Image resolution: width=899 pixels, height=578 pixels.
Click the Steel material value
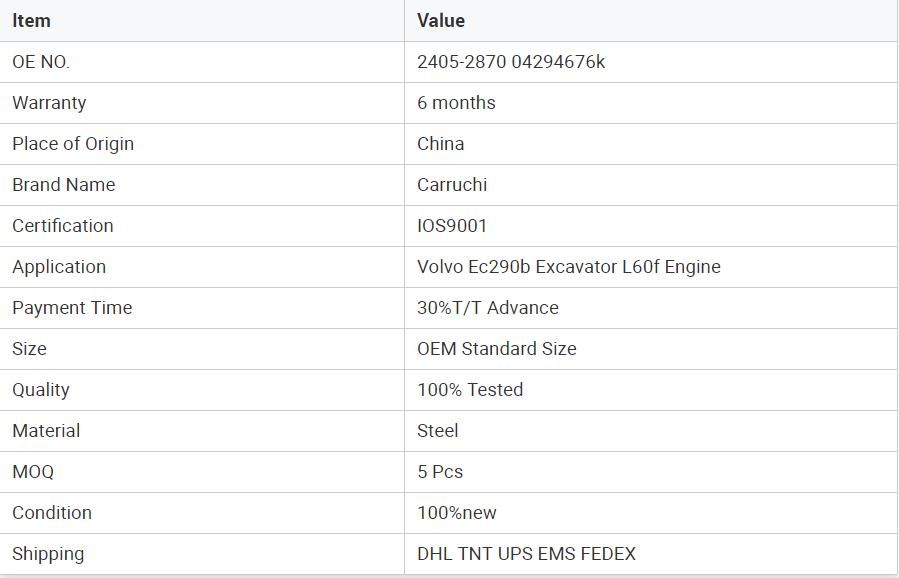pos(437,431)
